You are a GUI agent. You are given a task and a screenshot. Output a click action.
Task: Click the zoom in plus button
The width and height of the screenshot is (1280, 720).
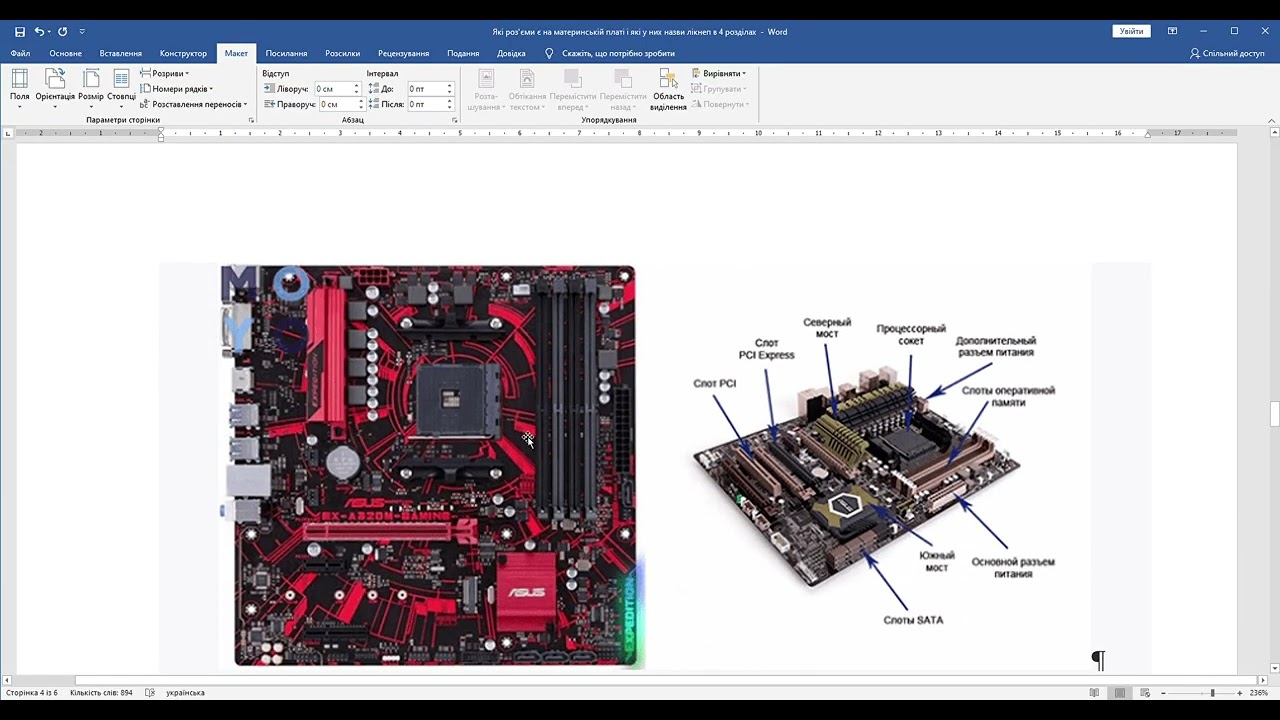tap(1240, 693)
